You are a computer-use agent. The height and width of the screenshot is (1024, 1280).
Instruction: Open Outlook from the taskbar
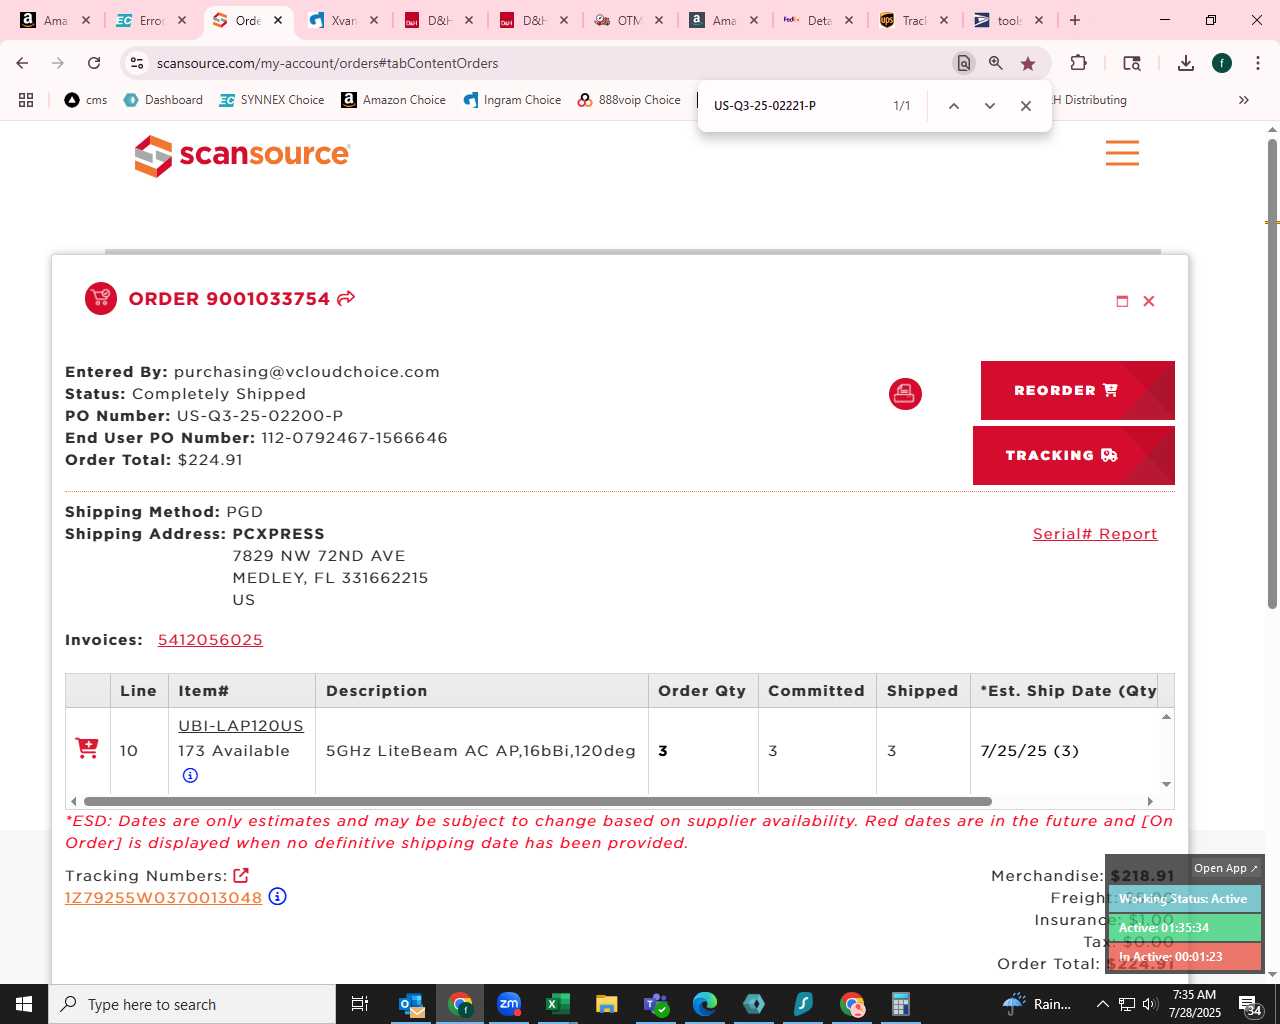click(411, 1004)
